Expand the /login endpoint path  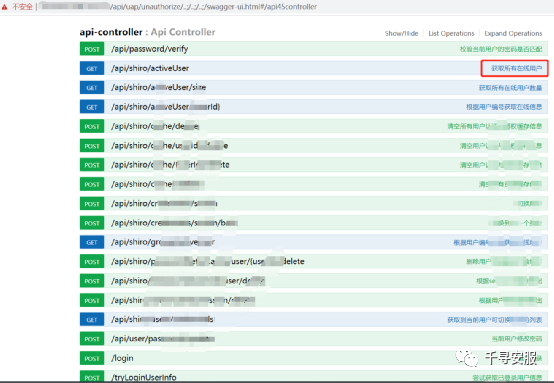click(122, 358)
